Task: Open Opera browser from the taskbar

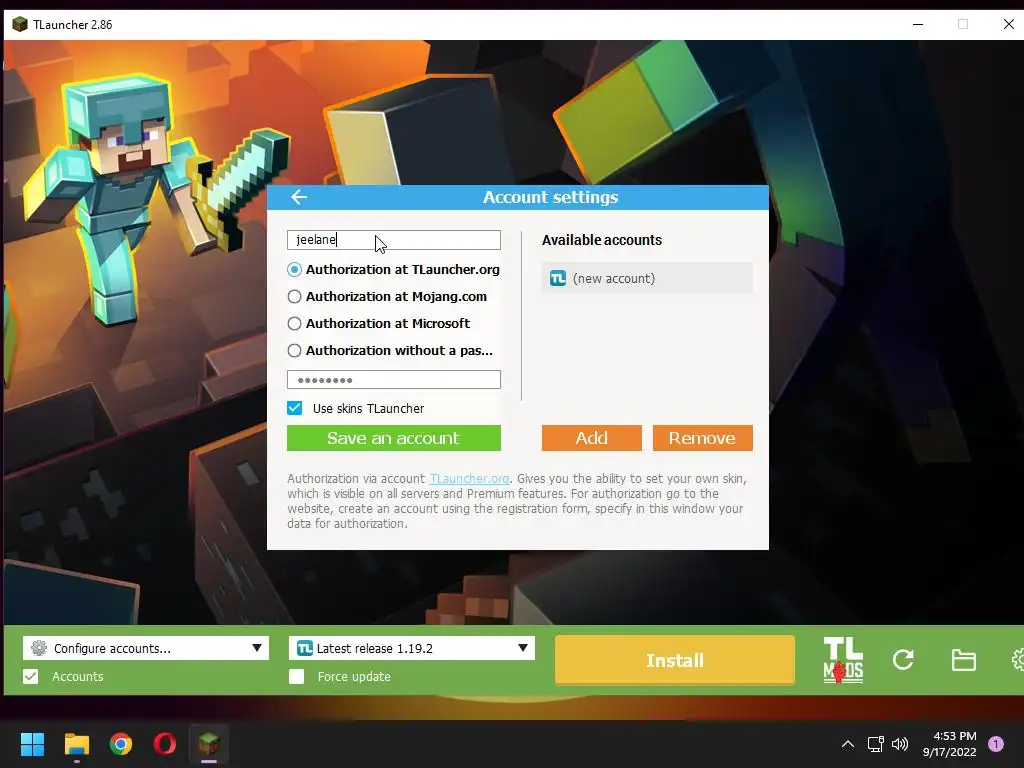Action: click(x=165, y=744)
